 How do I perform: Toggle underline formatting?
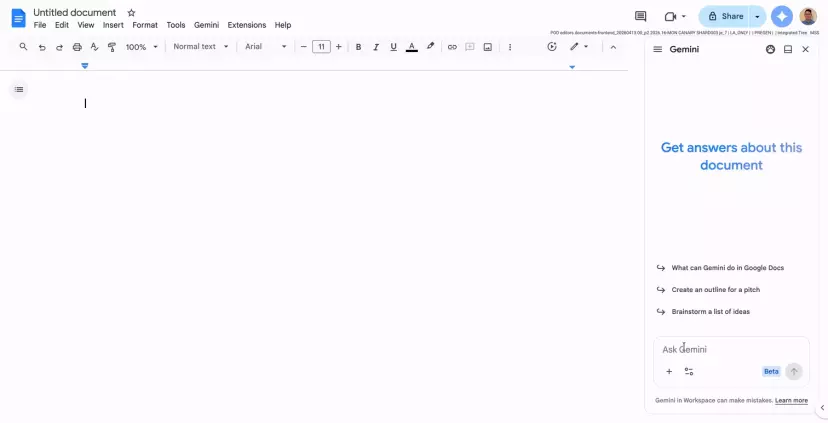pyautogui.click(x=393, y=47)
